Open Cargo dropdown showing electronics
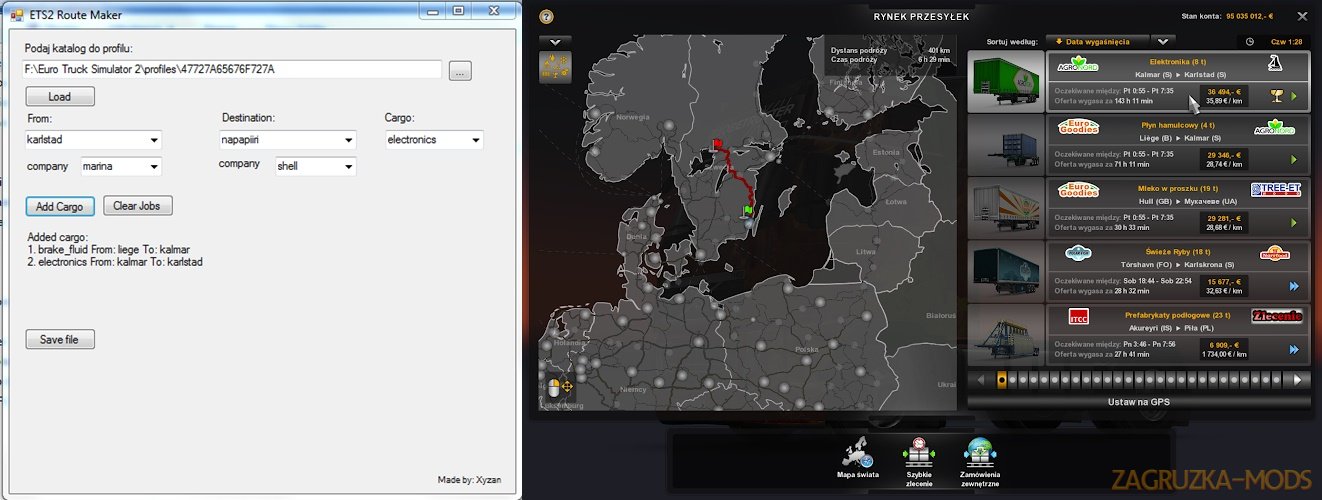The width and height of the screenshot is (1322, 500). point(434,140)
